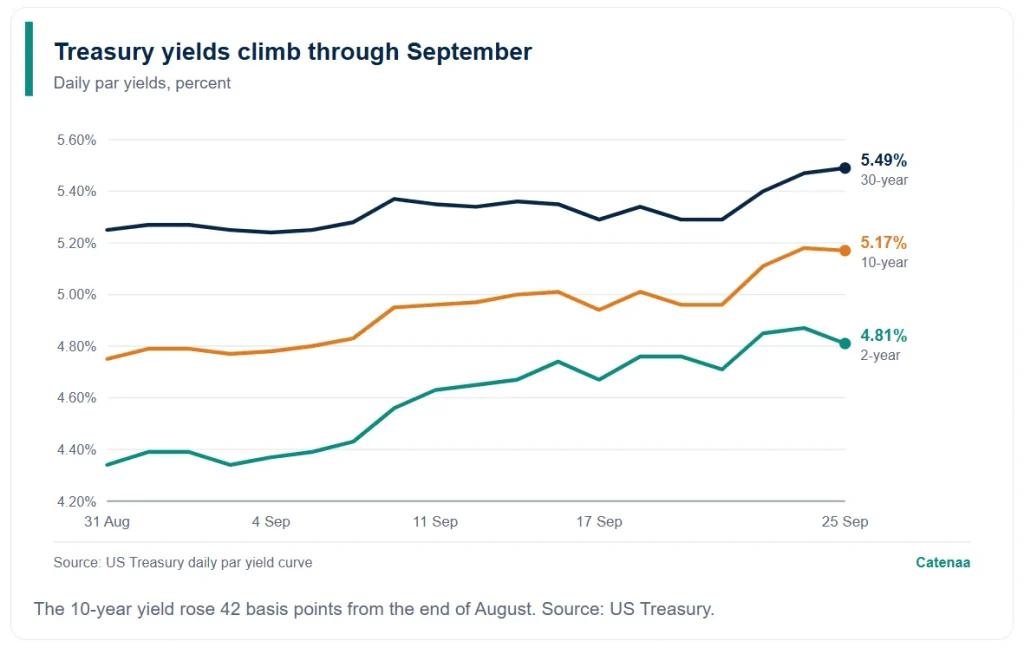Image resolution: width=1024 pixels, height=648 pixels.
Task: Select the 25 Sep axis label
Action: tap(844, 521)
